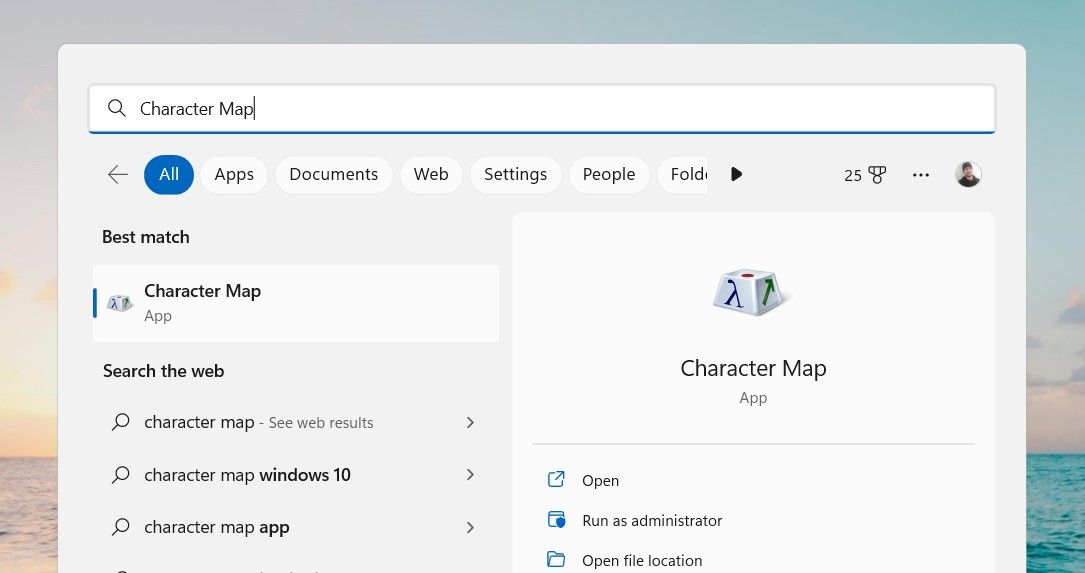Viewport: 1085px width, 573px height.
Task: Expand chevron for 'character map windows 10'
Action: 471,475
